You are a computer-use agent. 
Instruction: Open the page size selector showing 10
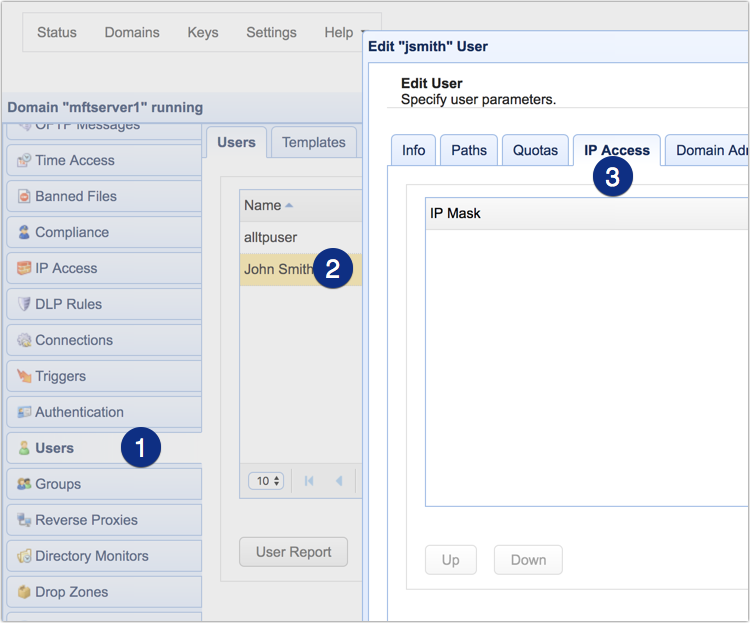[x=266, y=481]
